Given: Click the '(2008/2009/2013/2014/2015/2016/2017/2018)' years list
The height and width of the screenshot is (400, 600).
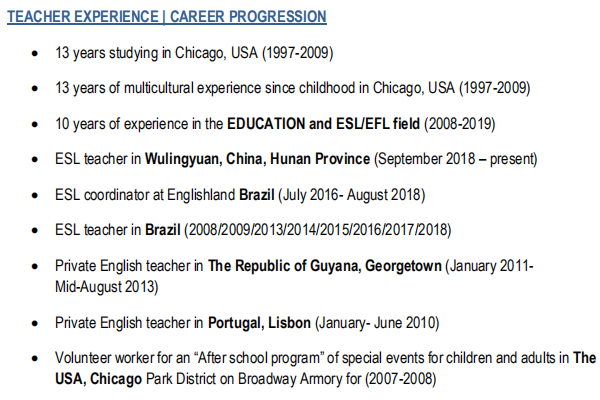Looking at the screenshot, I should [317, 230].
